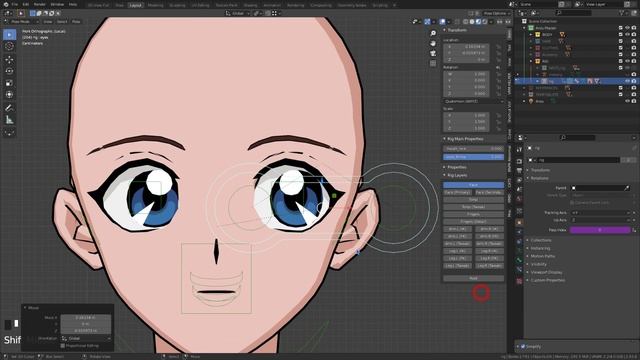640x360 pixels.
Task: Toggle the Face (Primary) rig layer button
Action: [x=458, y=192]
